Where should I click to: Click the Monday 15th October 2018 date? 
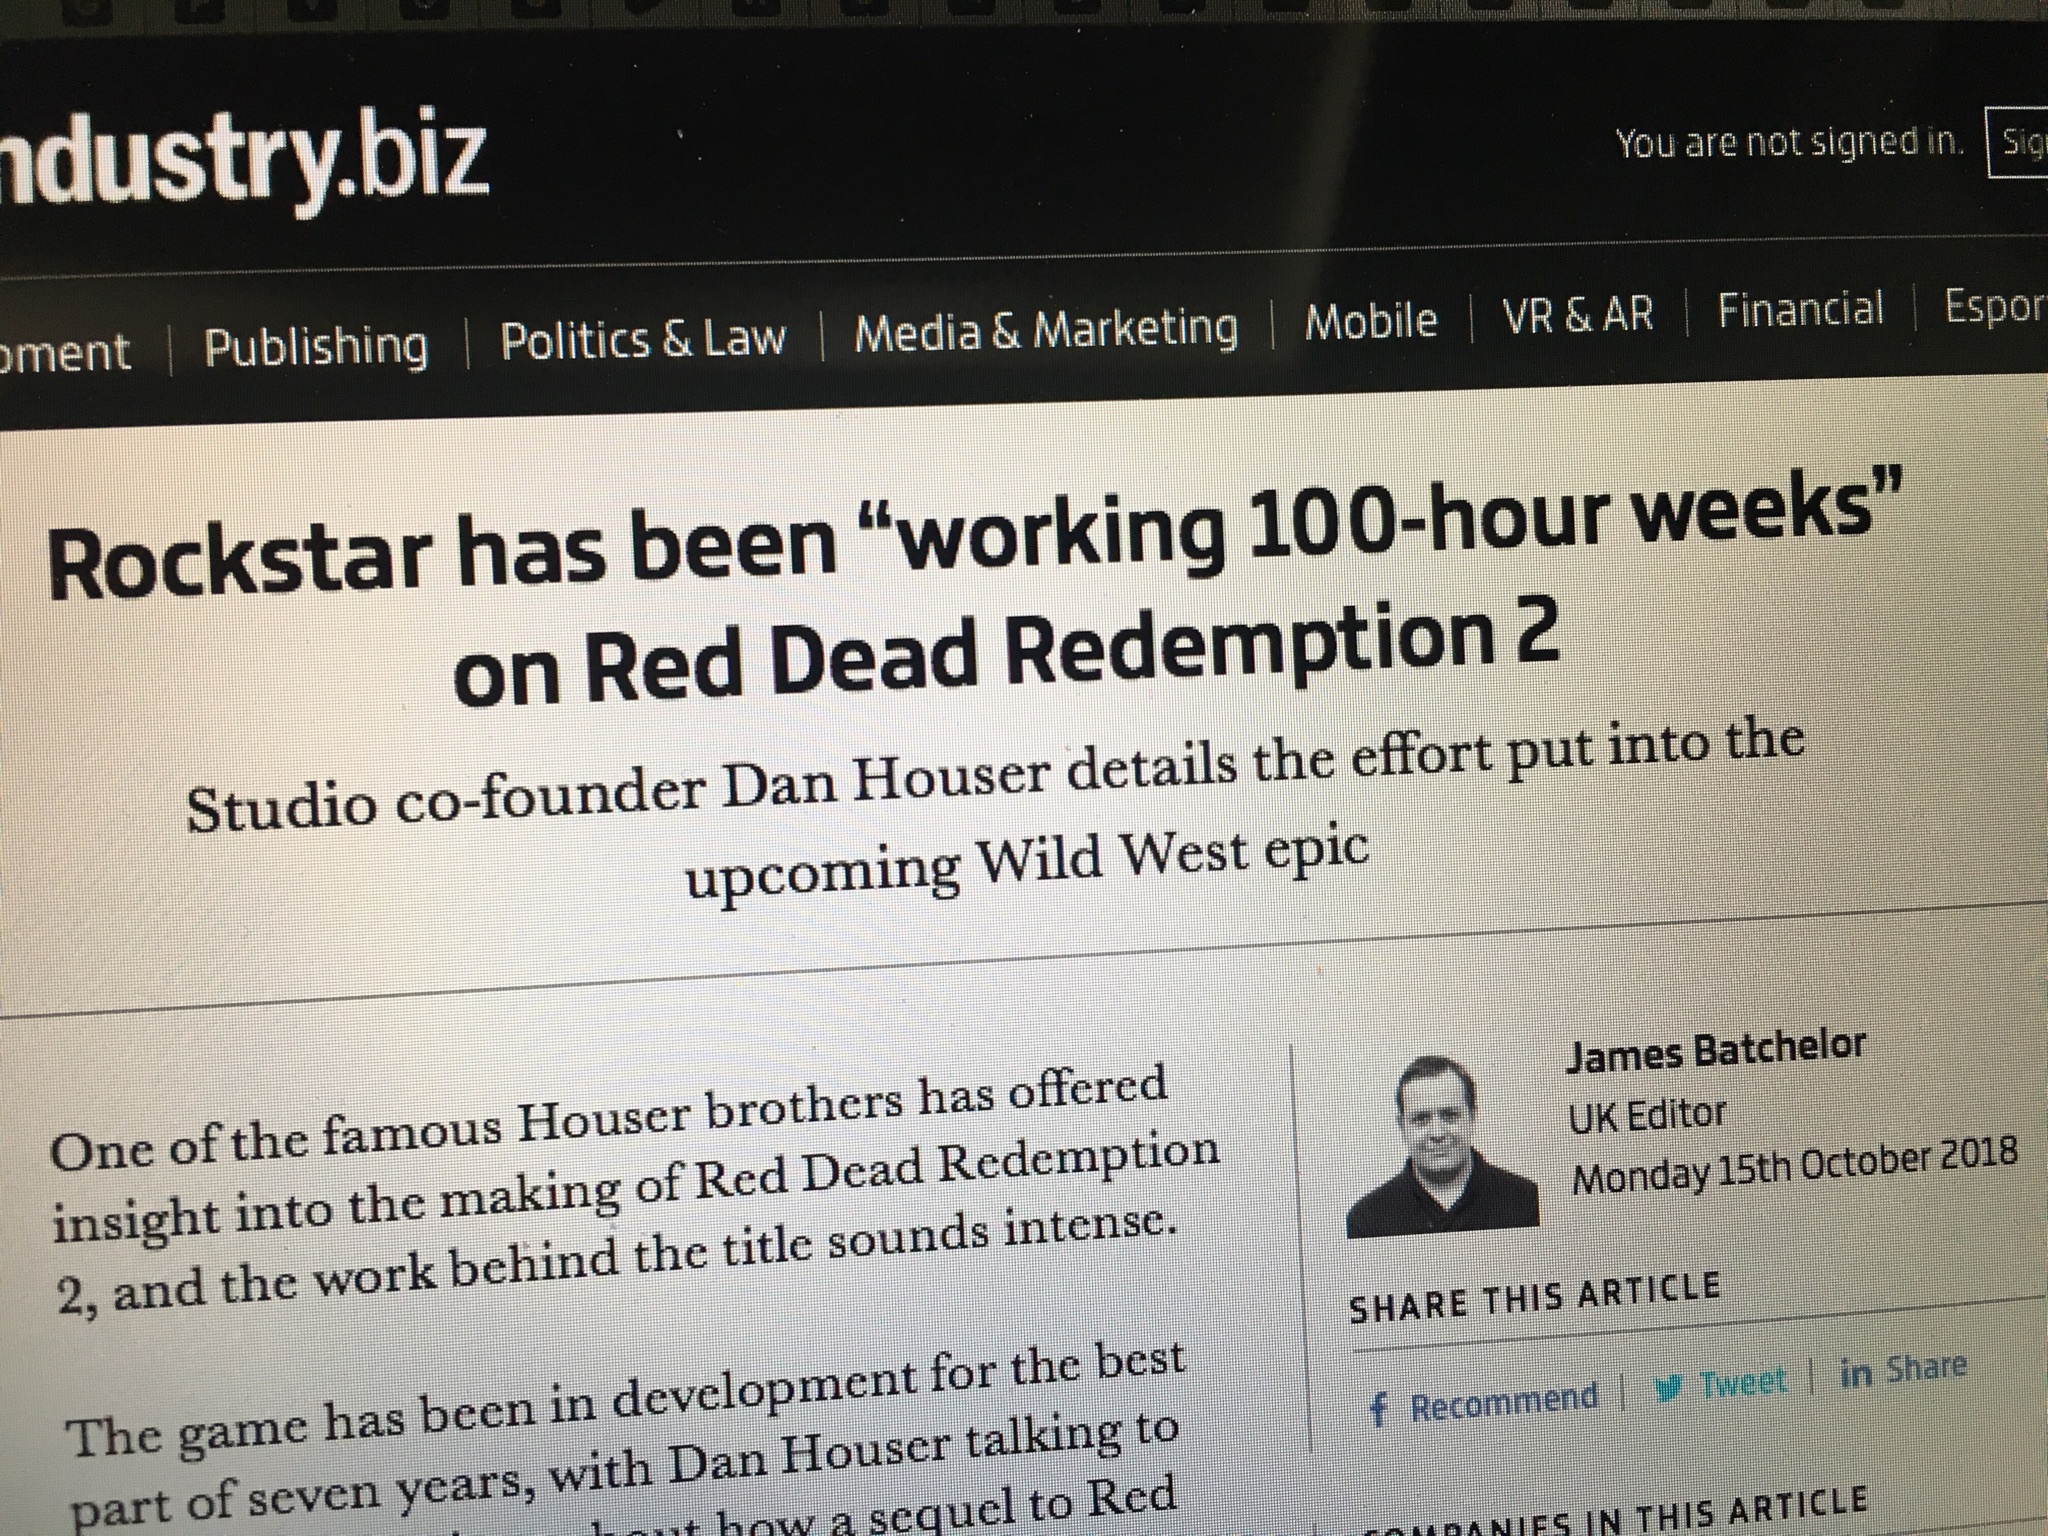[1795, 1165]
